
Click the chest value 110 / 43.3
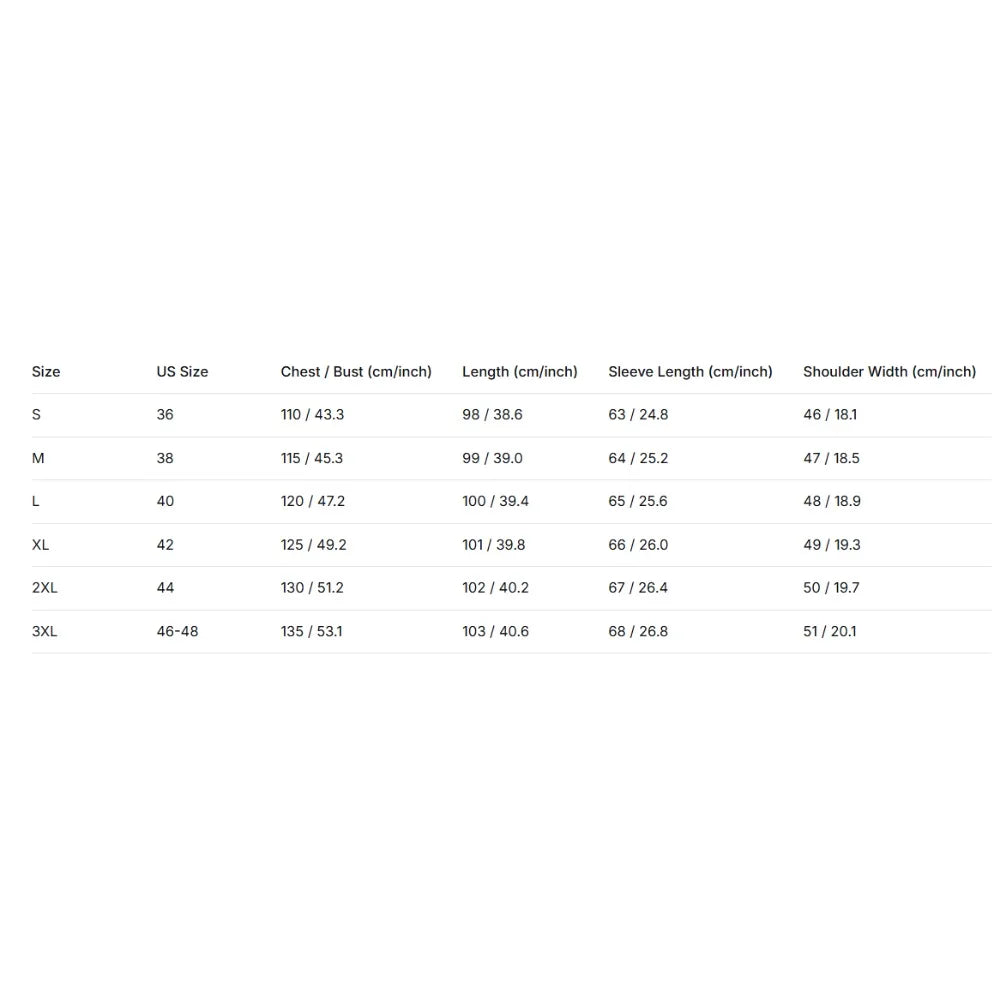[x=312, y=415]
